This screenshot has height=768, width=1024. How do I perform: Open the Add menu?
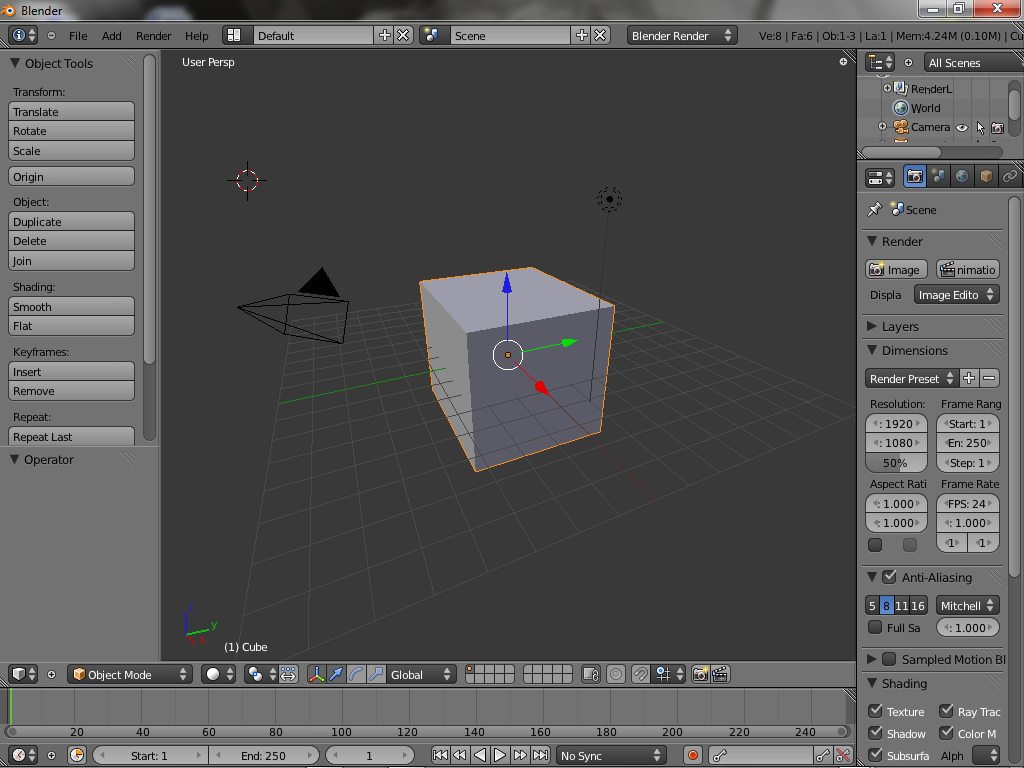(112, 36)
